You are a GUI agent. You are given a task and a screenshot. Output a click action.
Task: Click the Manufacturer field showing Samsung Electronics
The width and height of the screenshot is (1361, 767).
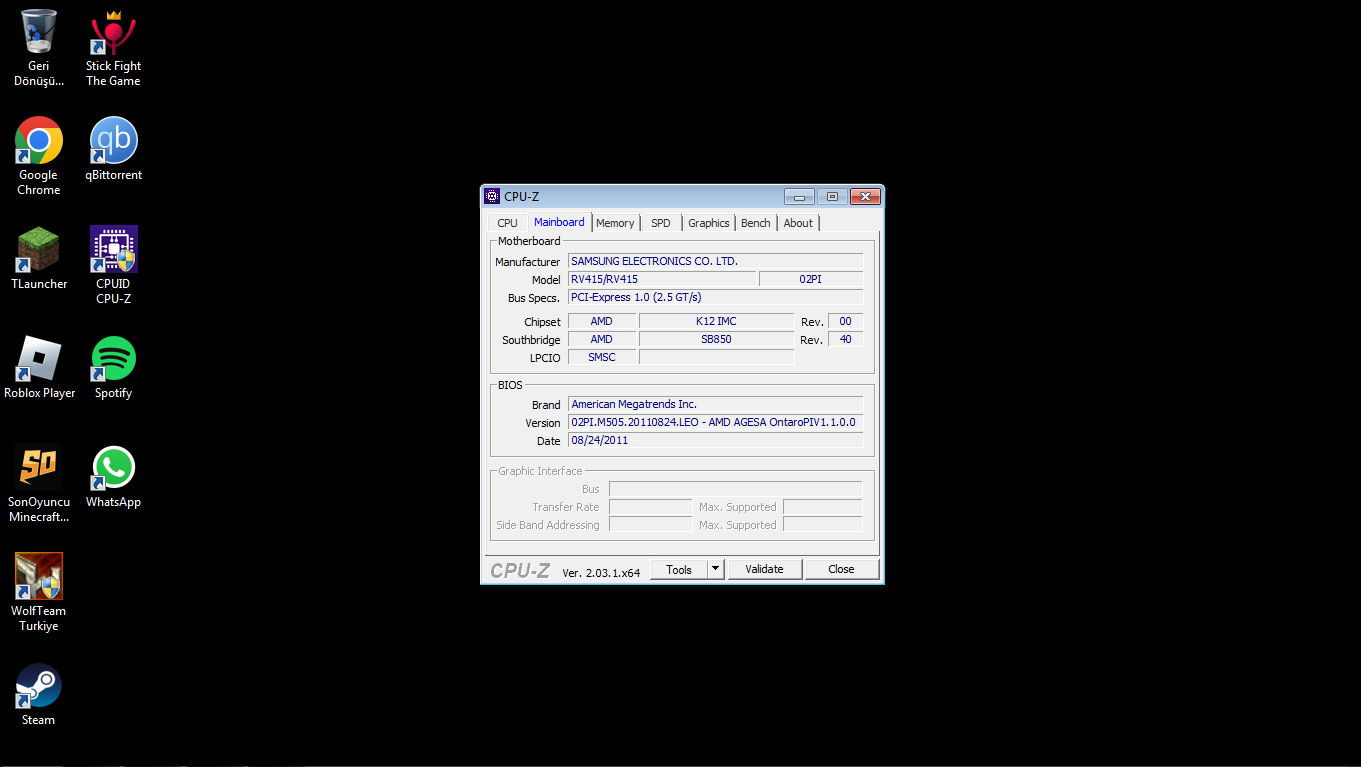tap(715, 261)
